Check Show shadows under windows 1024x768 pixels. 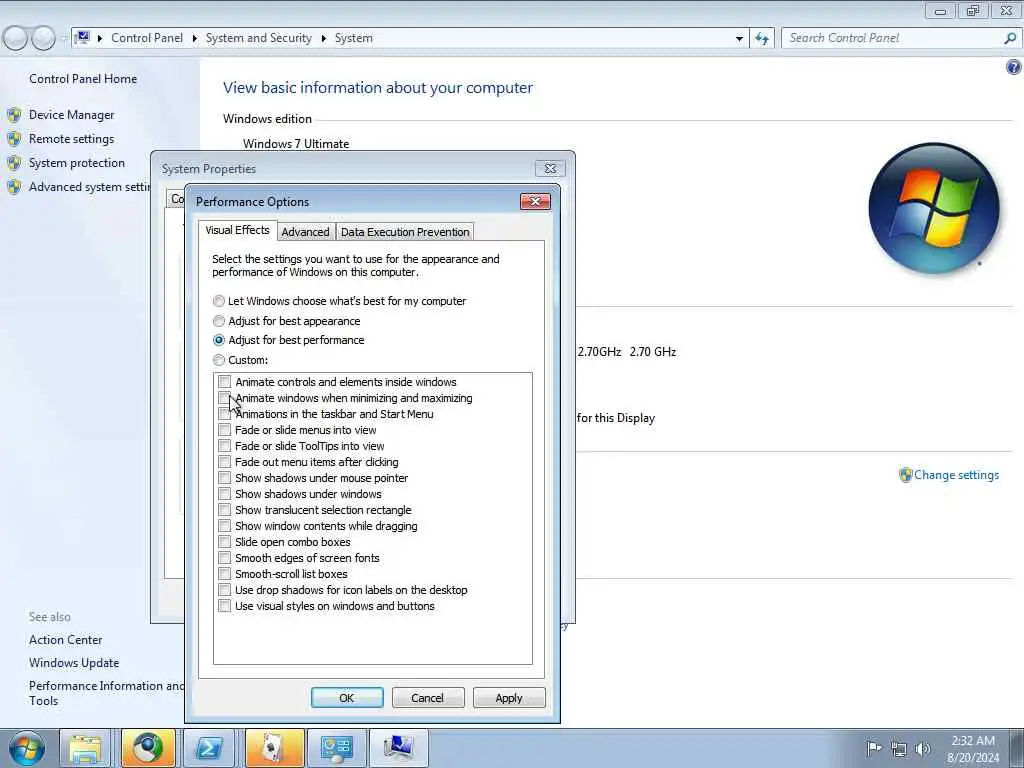click(225, 494)
